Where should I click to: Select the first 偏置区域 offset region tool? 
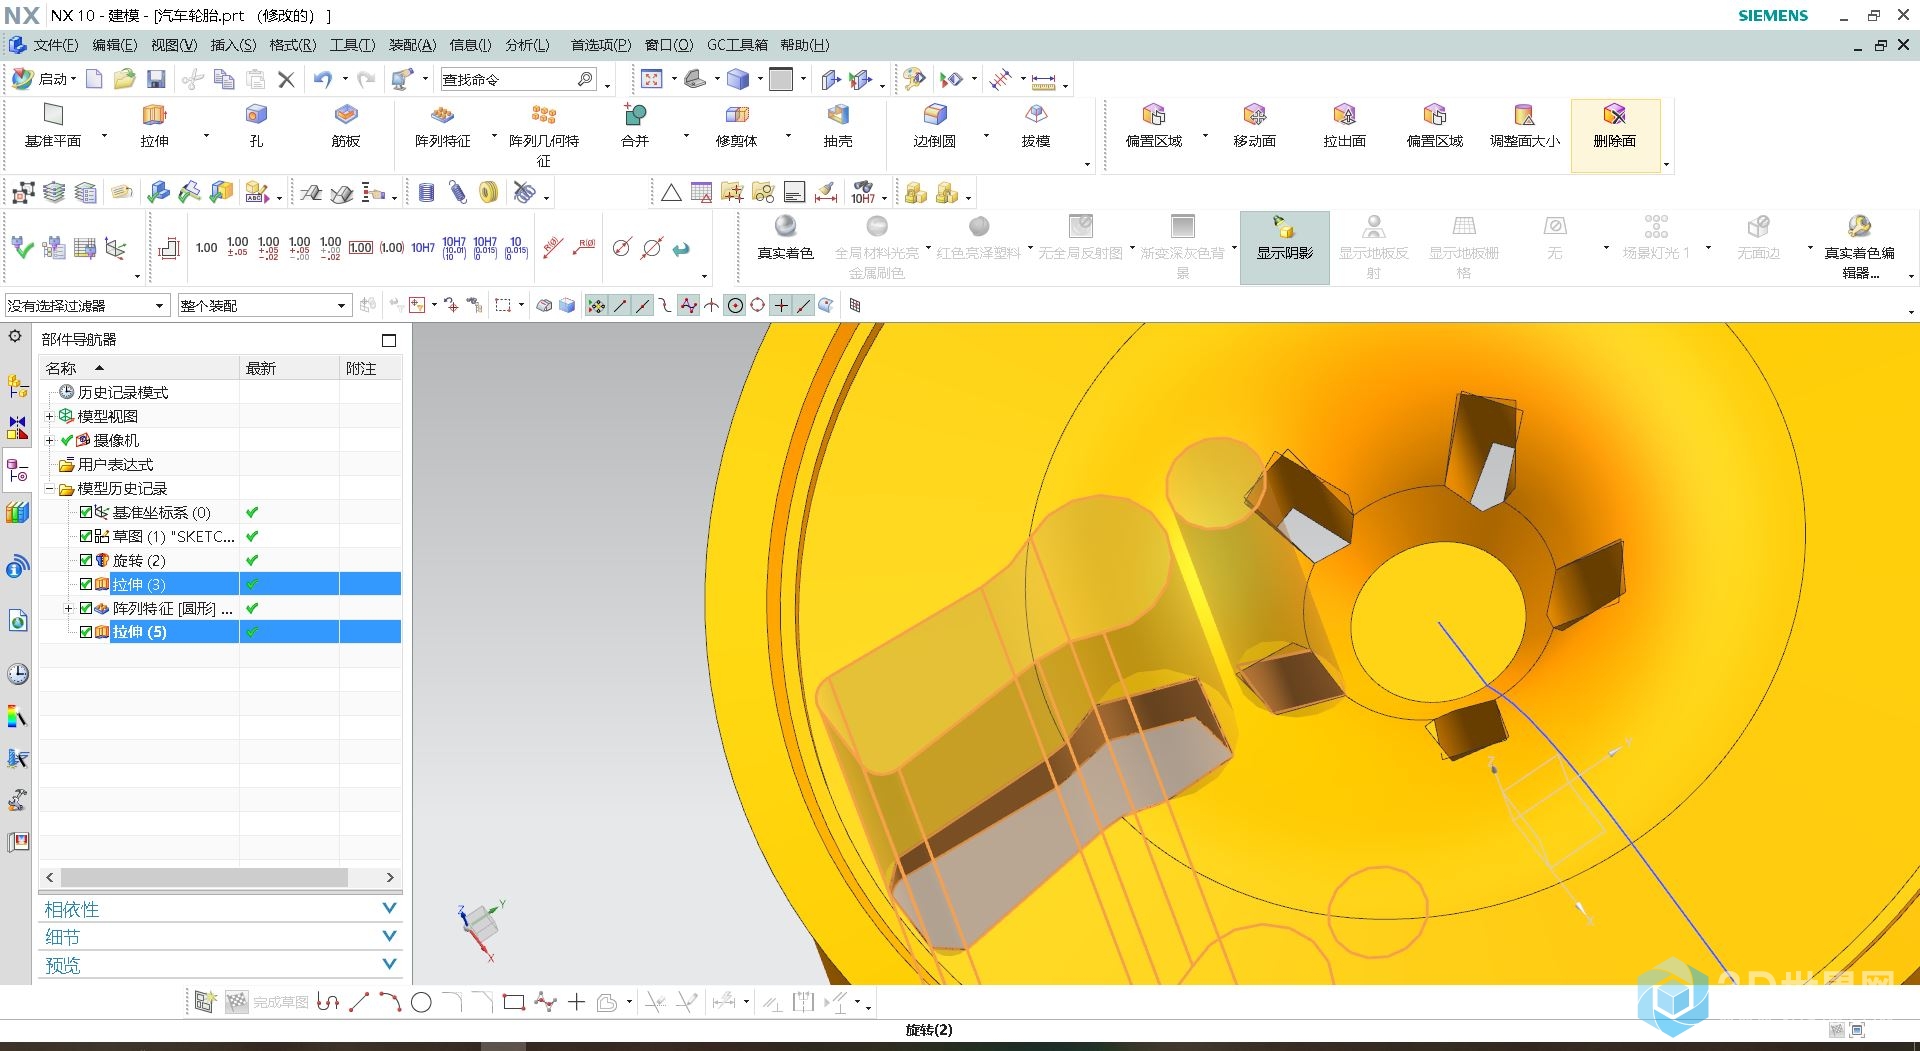pyautogui.click(x=1154, y=126)
